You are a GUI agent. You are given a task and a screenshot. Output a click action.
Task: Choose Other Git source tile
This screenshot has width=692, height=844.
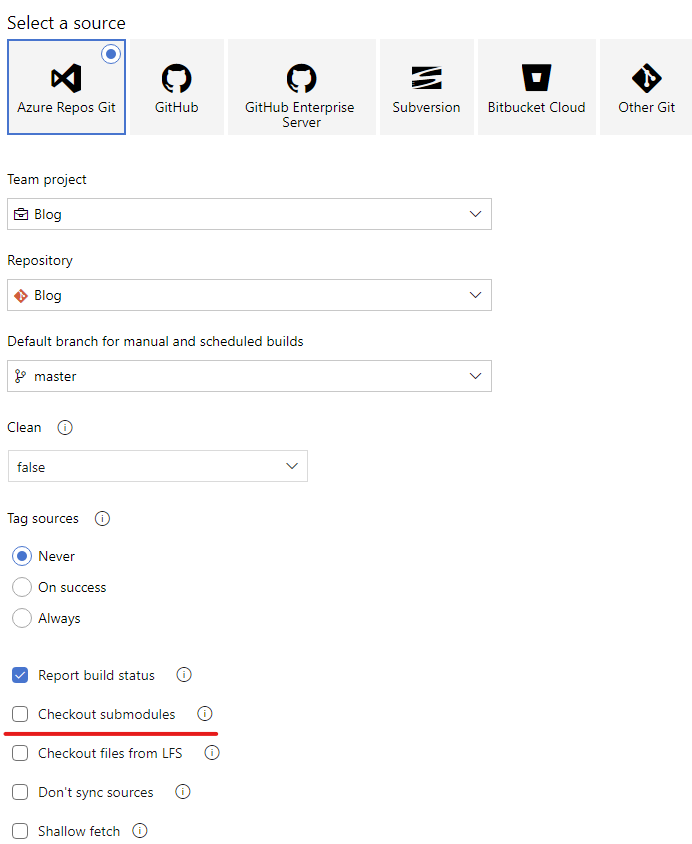pyautogui.click(x=646, y=87)
